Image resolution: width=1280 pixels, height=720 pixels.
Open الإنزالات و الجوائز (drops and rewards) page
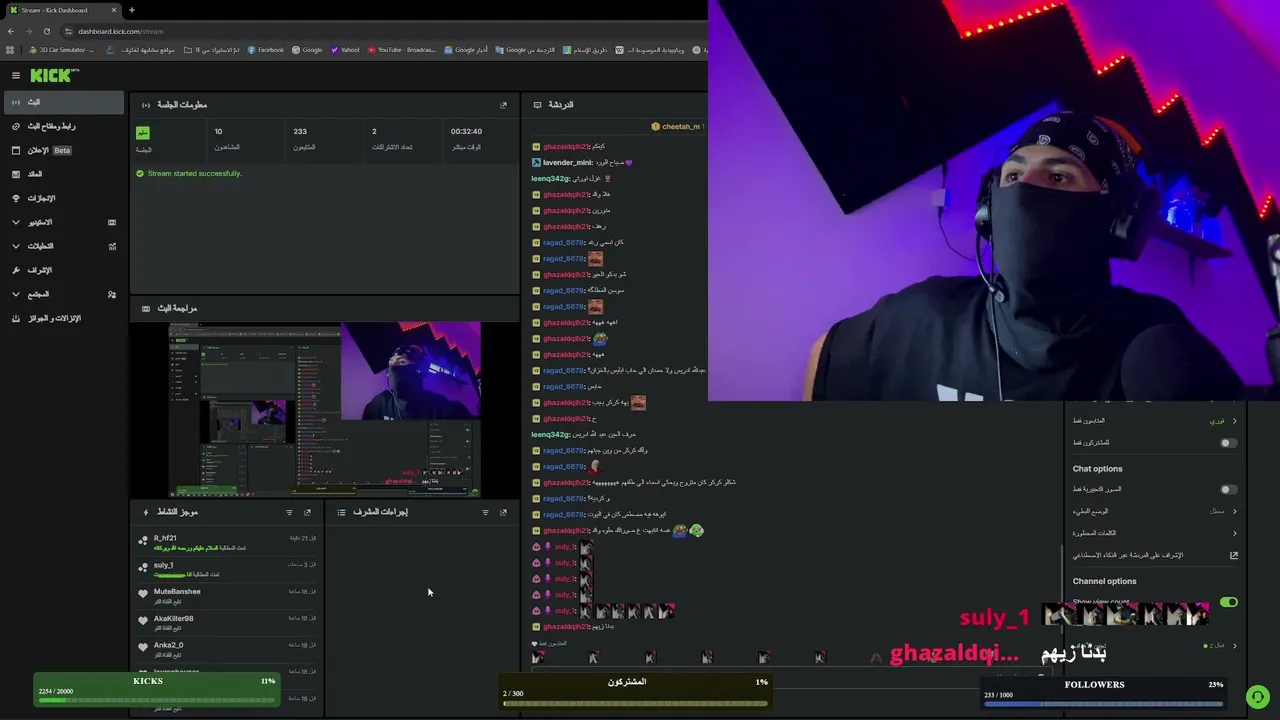pyautogui.click(x=64, y=318)
